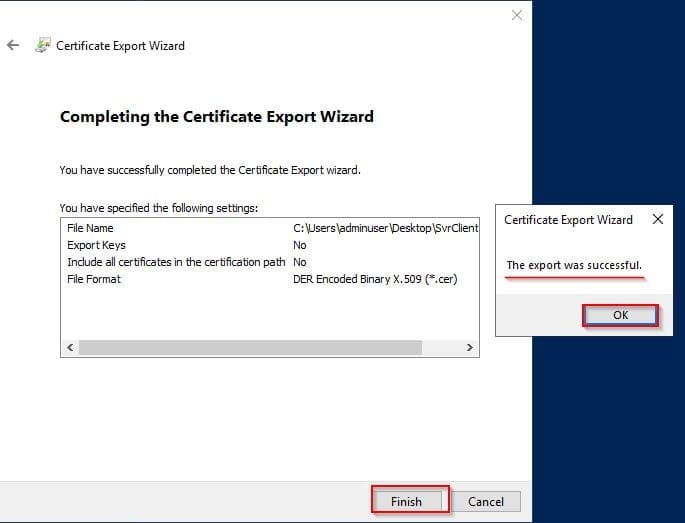685x523 pixels.
Task: Click the settings list's right scroll arrow
Action: pyautogui.click(x=470, y=347)
